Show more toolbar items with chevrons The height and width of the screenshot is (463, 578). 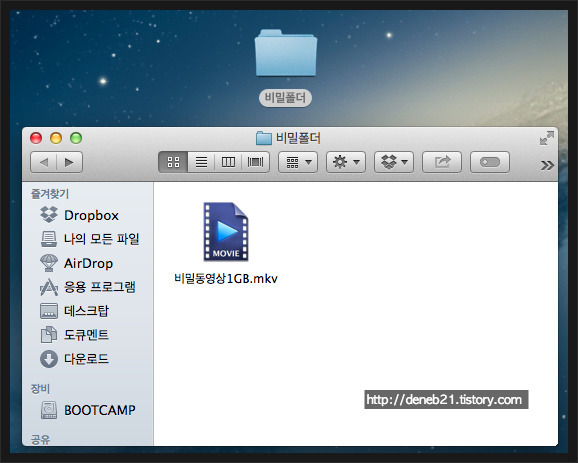[x=547, y=166]
